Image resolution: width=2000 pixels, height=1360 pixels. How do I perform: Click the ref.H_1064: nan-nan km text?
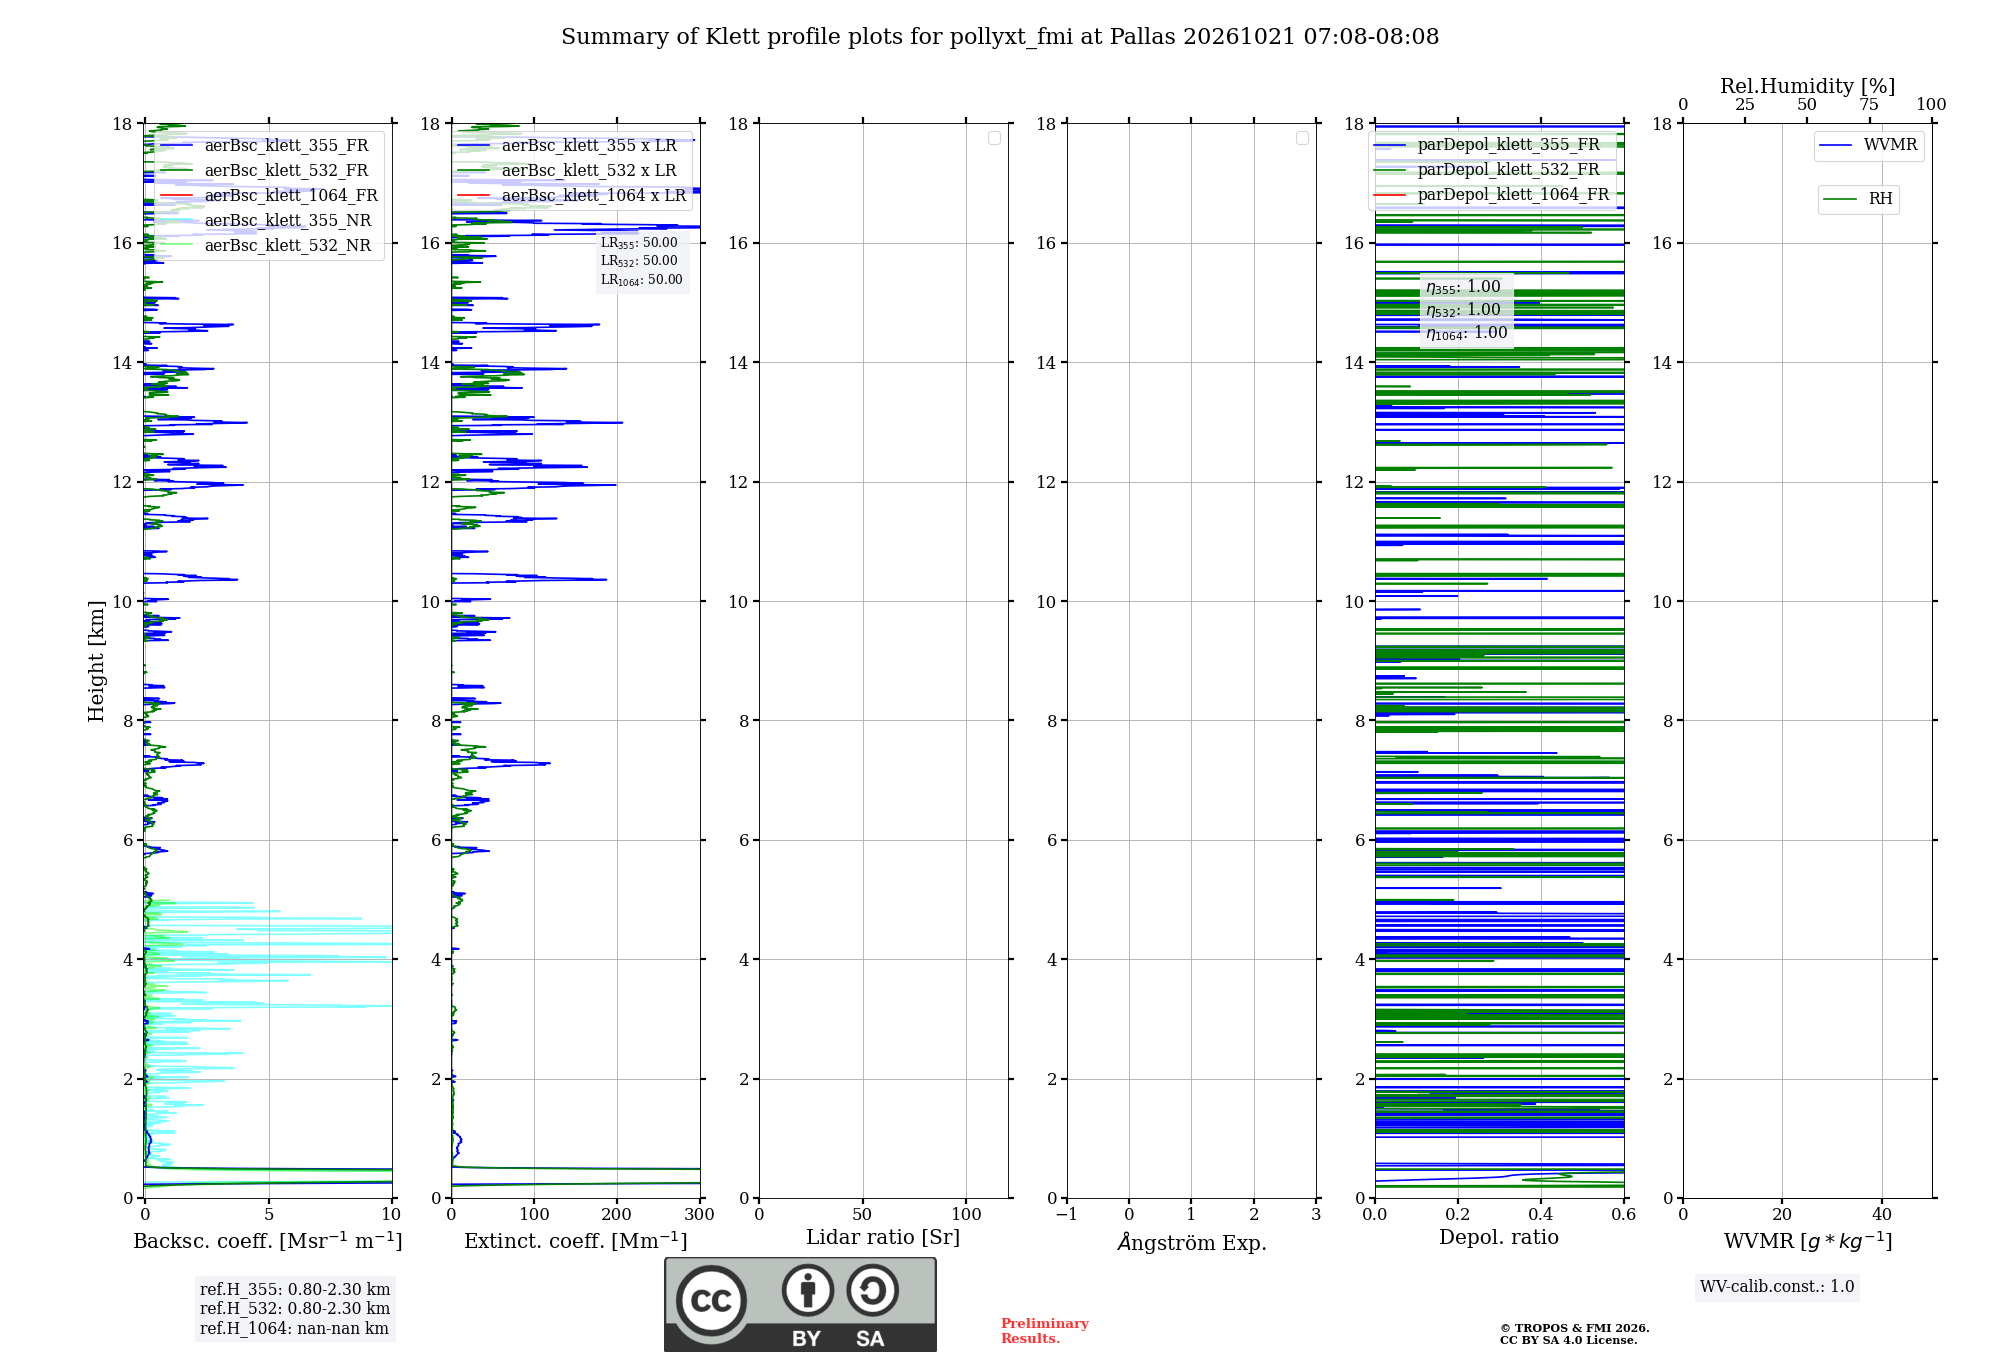pyautogui.click(x=294, y=1329)
